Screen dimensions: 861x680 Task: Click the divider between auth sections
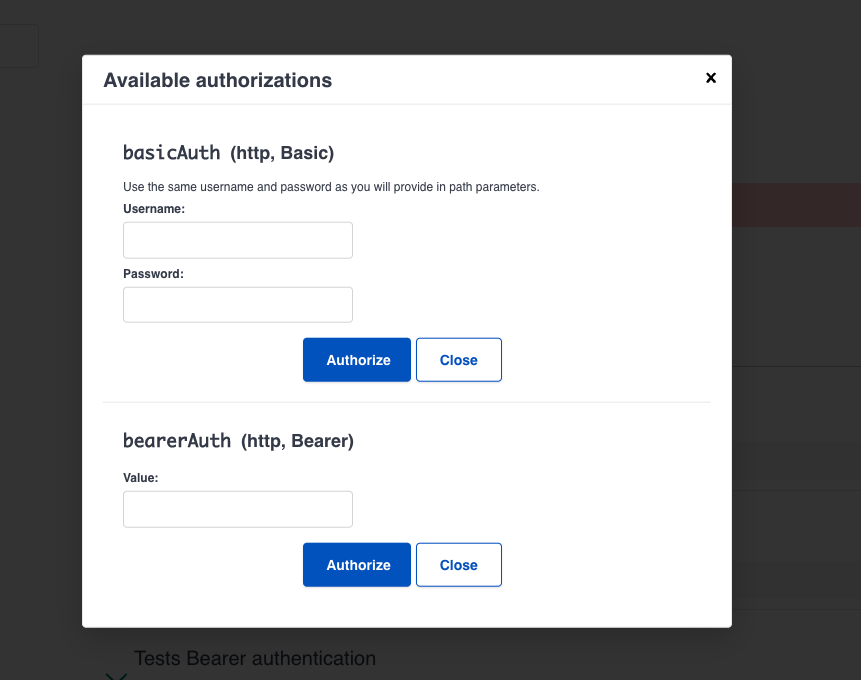tap(406, 403)
